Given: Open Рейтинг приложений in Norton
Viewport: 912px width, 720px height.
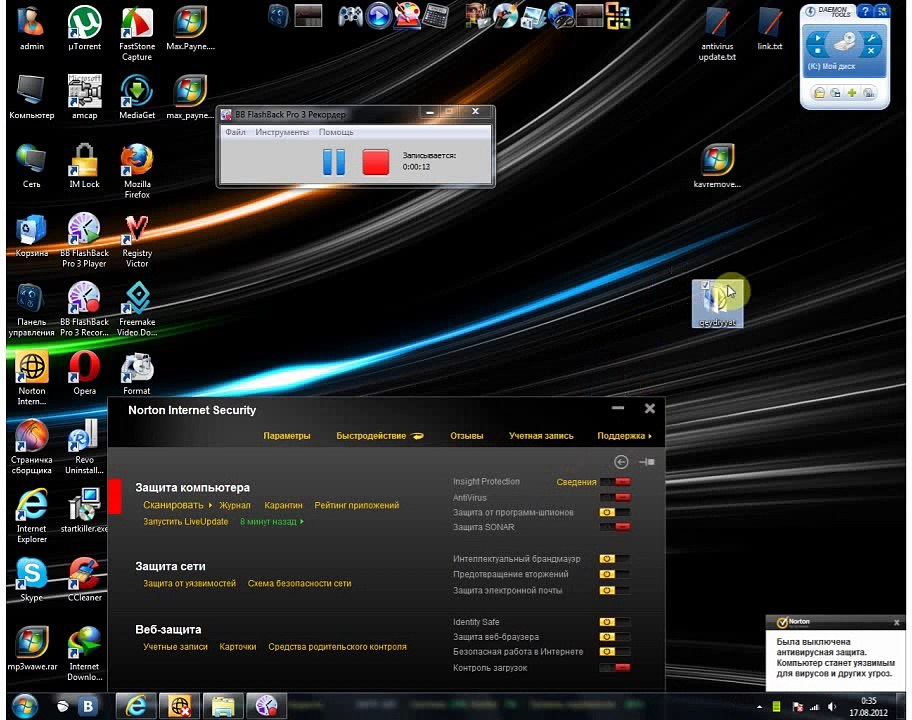Looking at the screenshot, I should (357, 505).
